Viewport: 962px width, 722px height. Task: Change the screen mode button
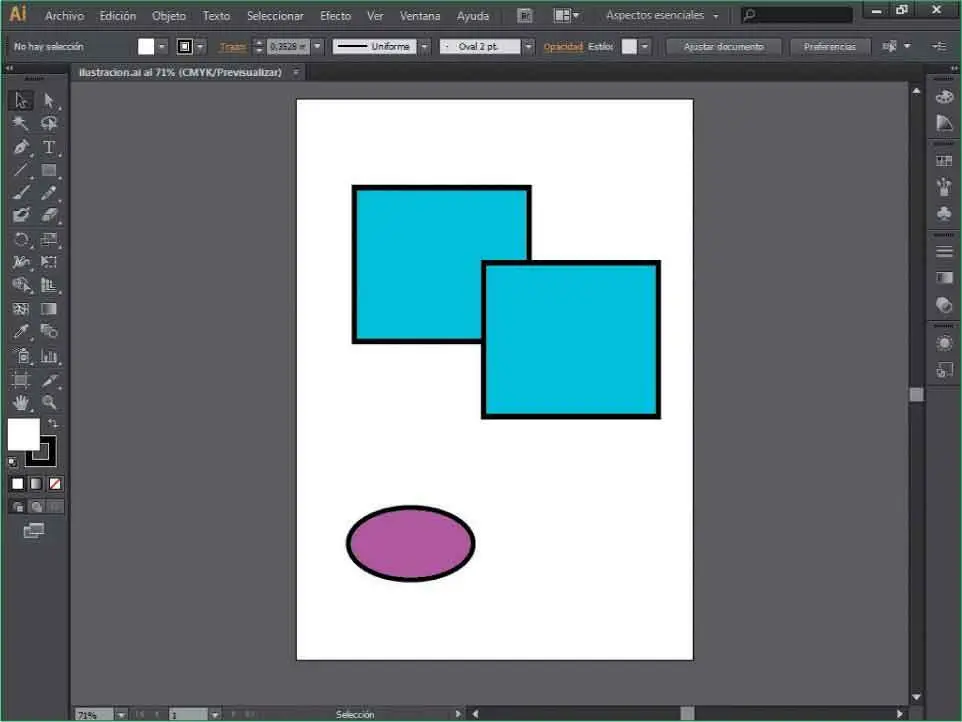tap(34, 531)
